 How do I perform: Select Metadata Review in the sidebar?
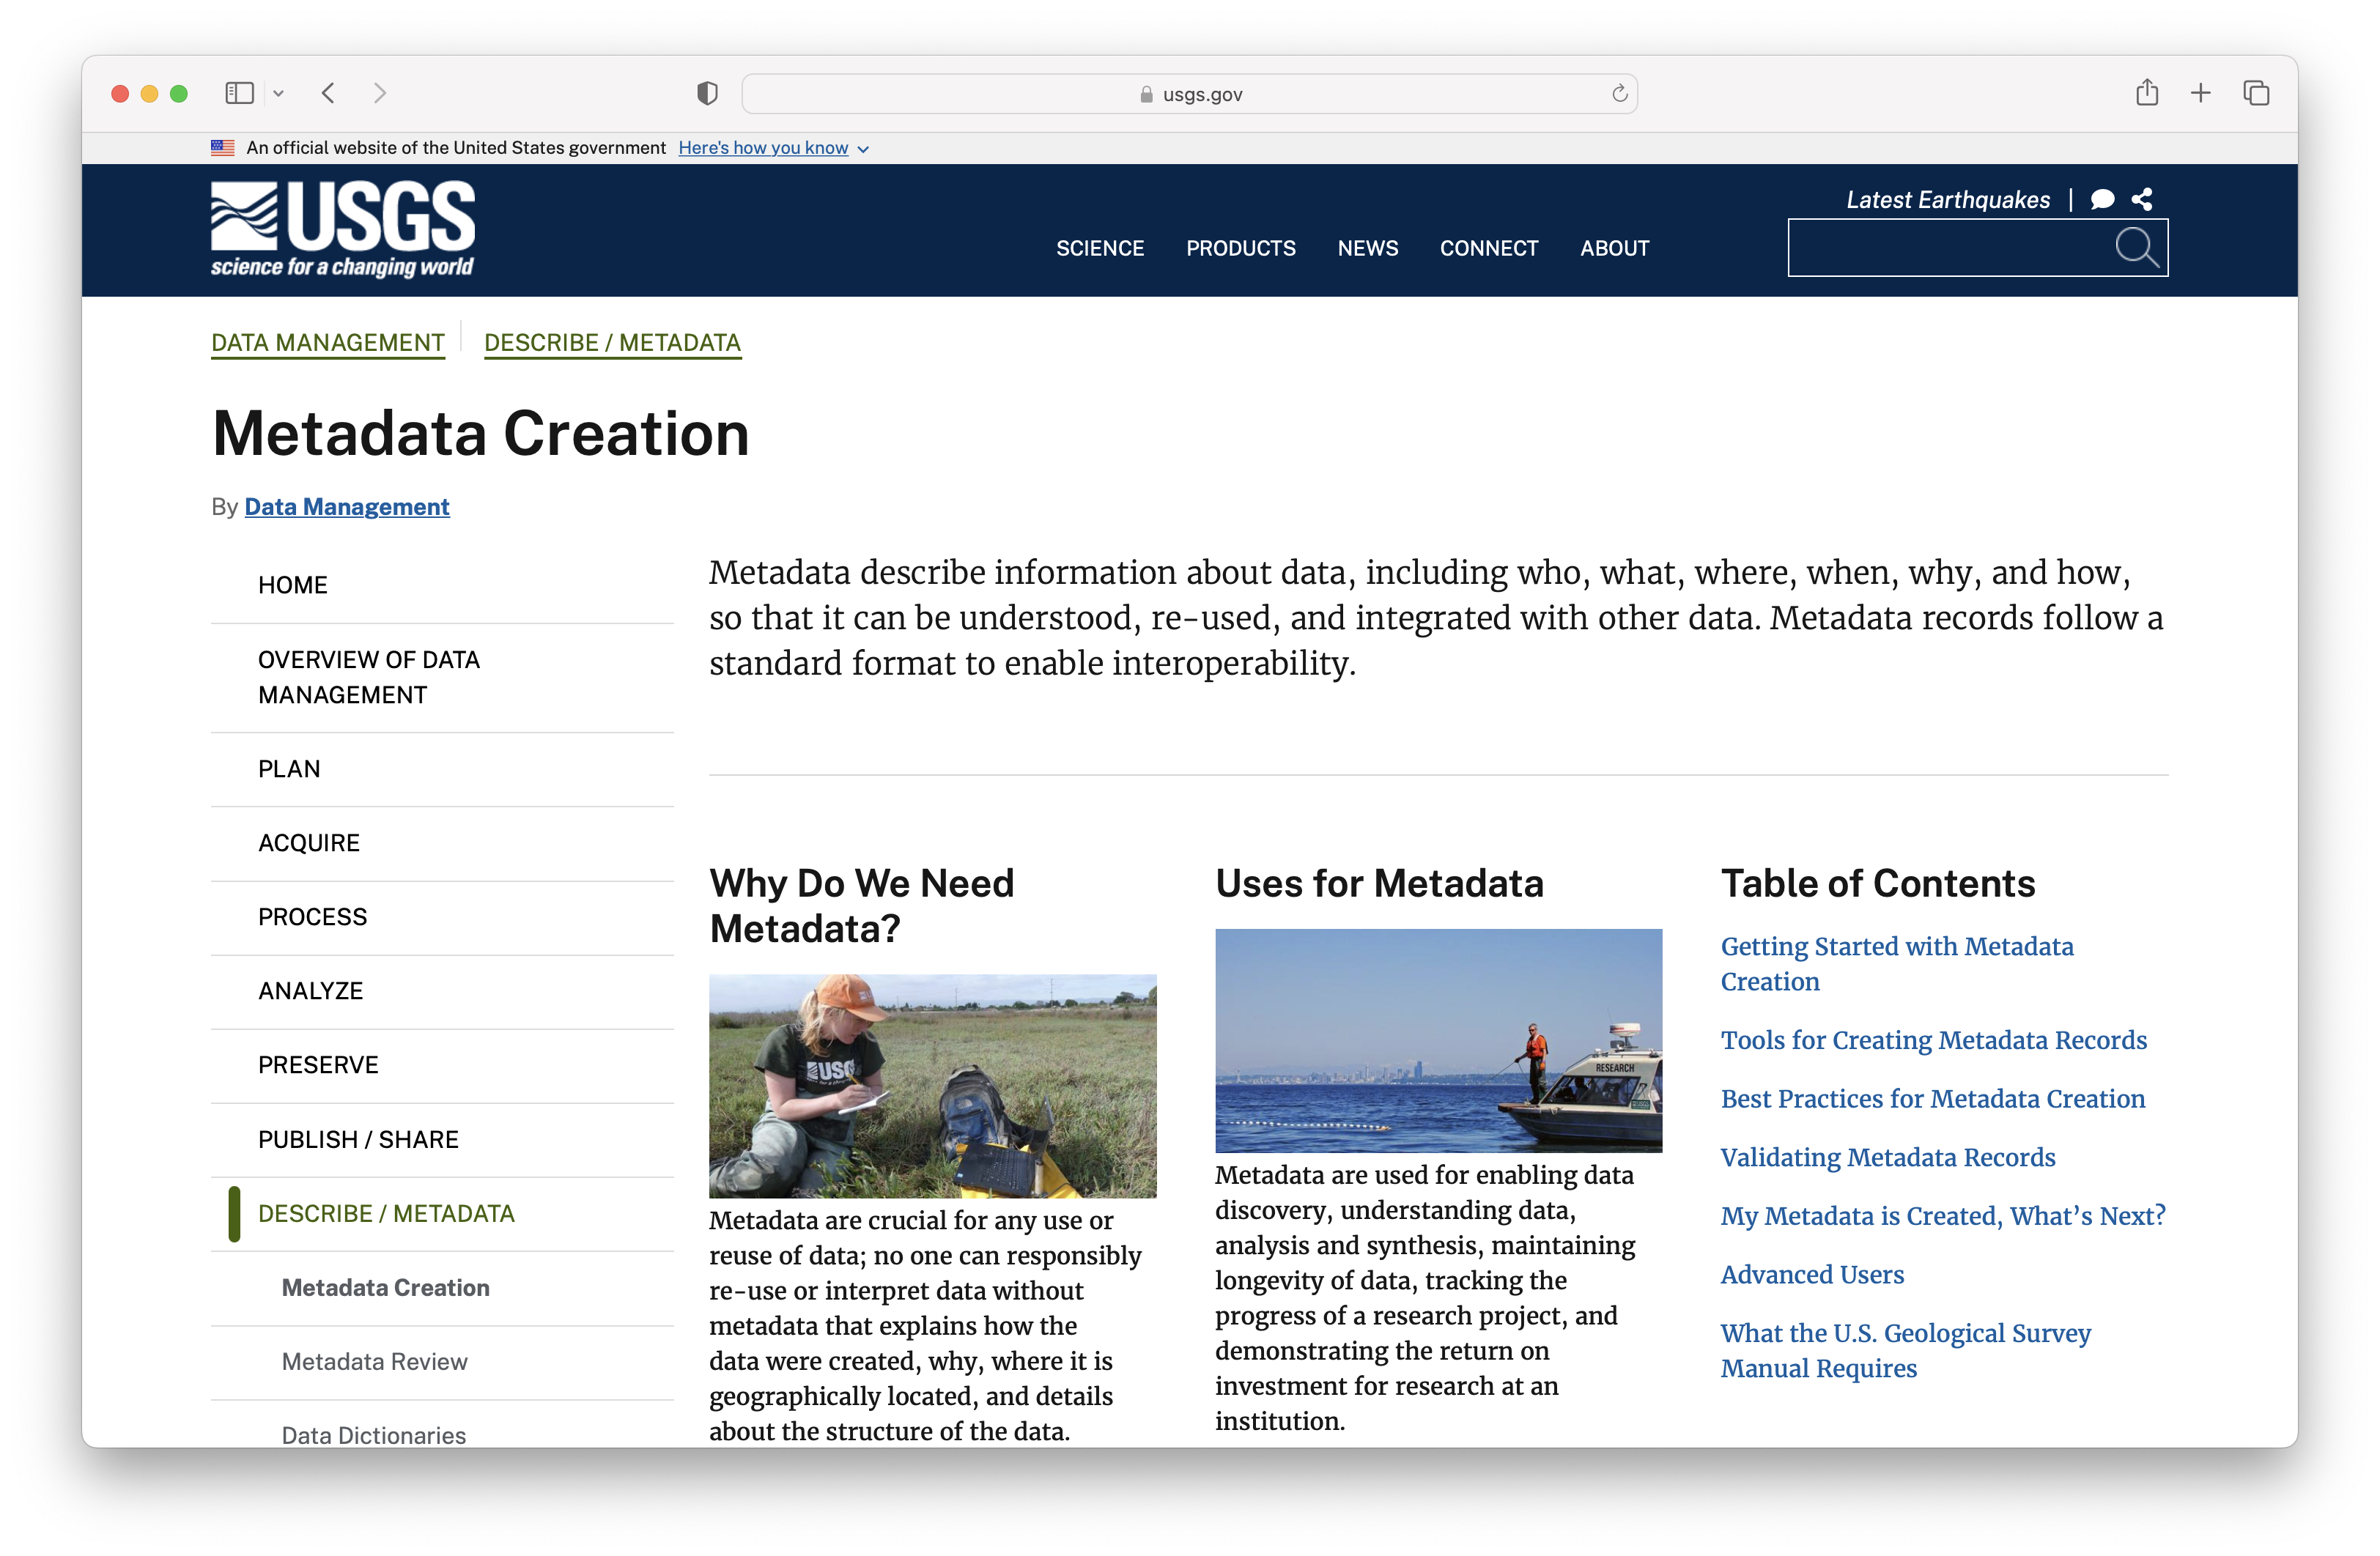[374, 1361]
